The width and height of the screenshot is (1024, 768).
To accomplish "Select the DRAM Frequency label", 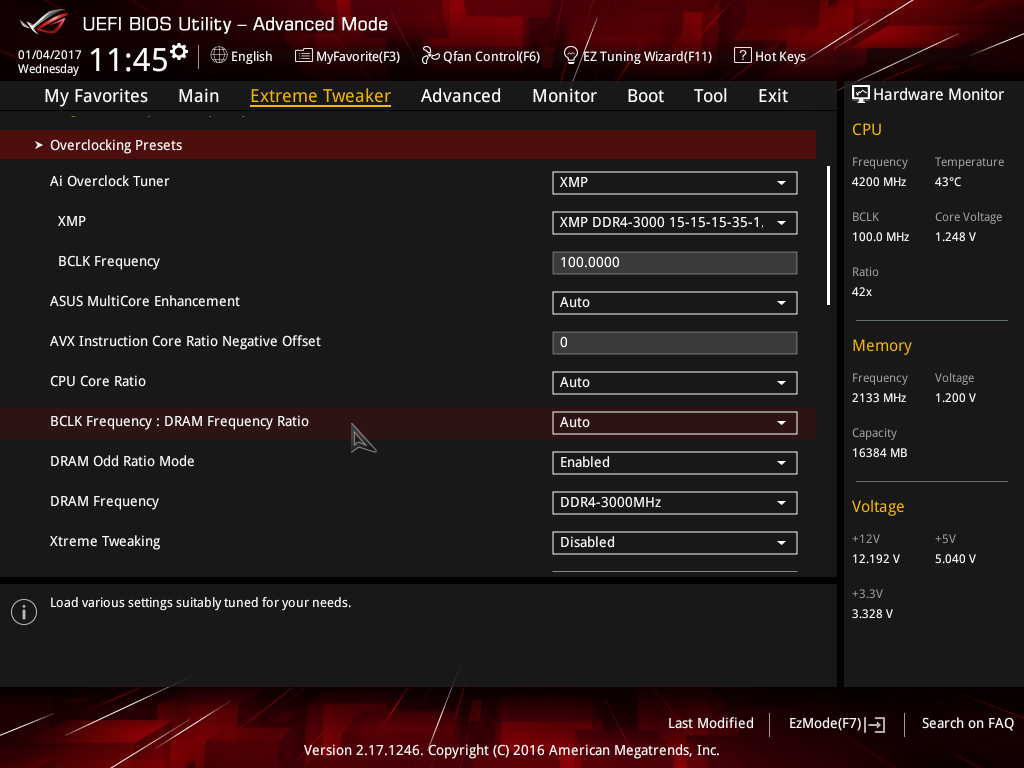I will coord(104,502).
